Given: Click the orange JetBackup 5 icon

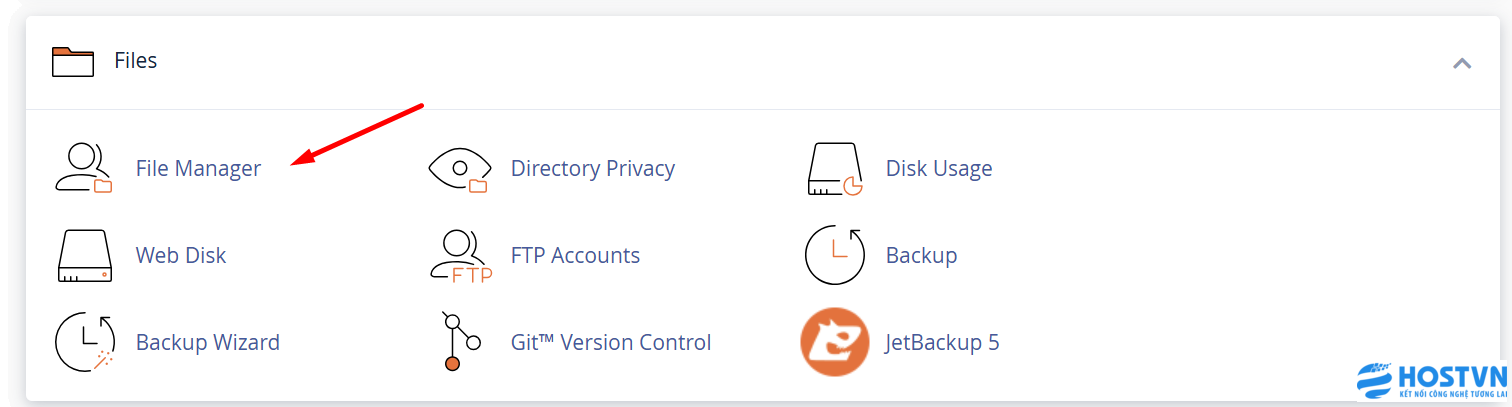Looking at the screenshot, I should [834, 342].
